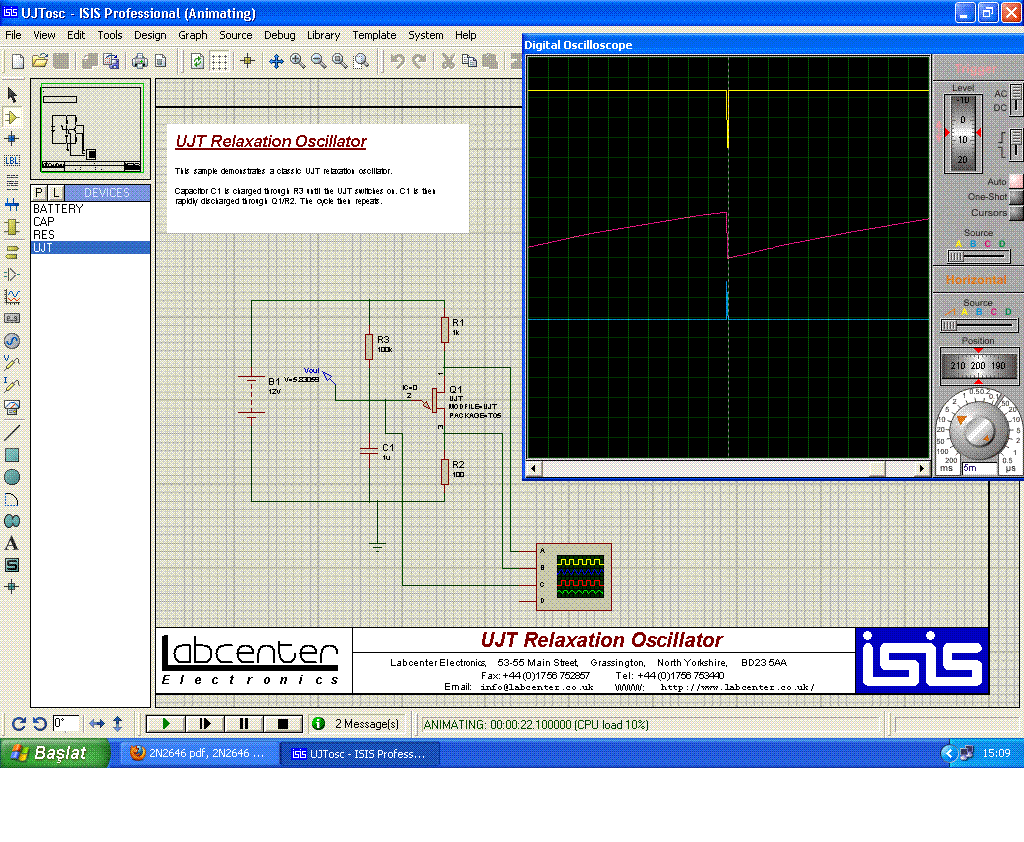Open the Debug menu
The height and width of the screenshot is (842, 1024).
pos(280,35)
